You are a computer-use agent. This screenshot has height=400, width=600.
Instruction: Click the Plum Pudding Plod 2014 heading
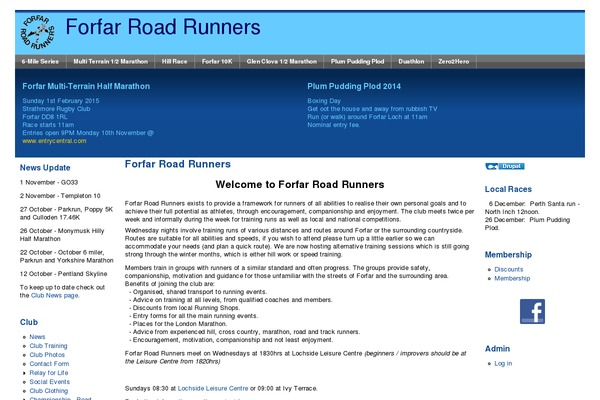click(x=354, y=86)
